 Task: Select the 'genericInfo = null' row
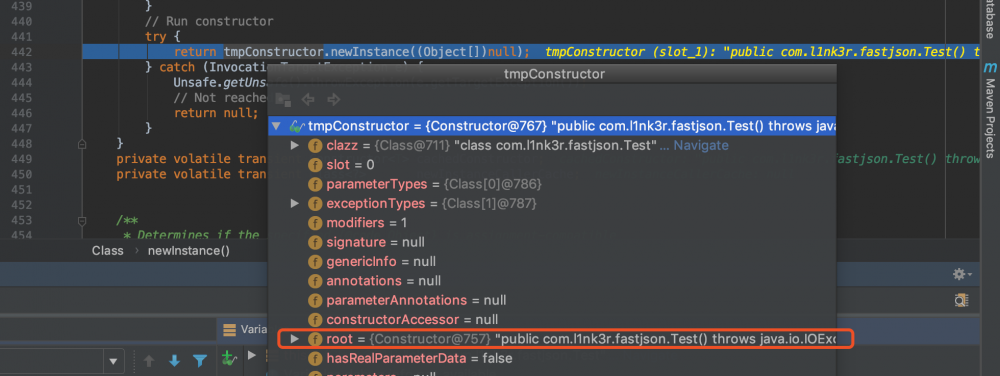(552, 261)
